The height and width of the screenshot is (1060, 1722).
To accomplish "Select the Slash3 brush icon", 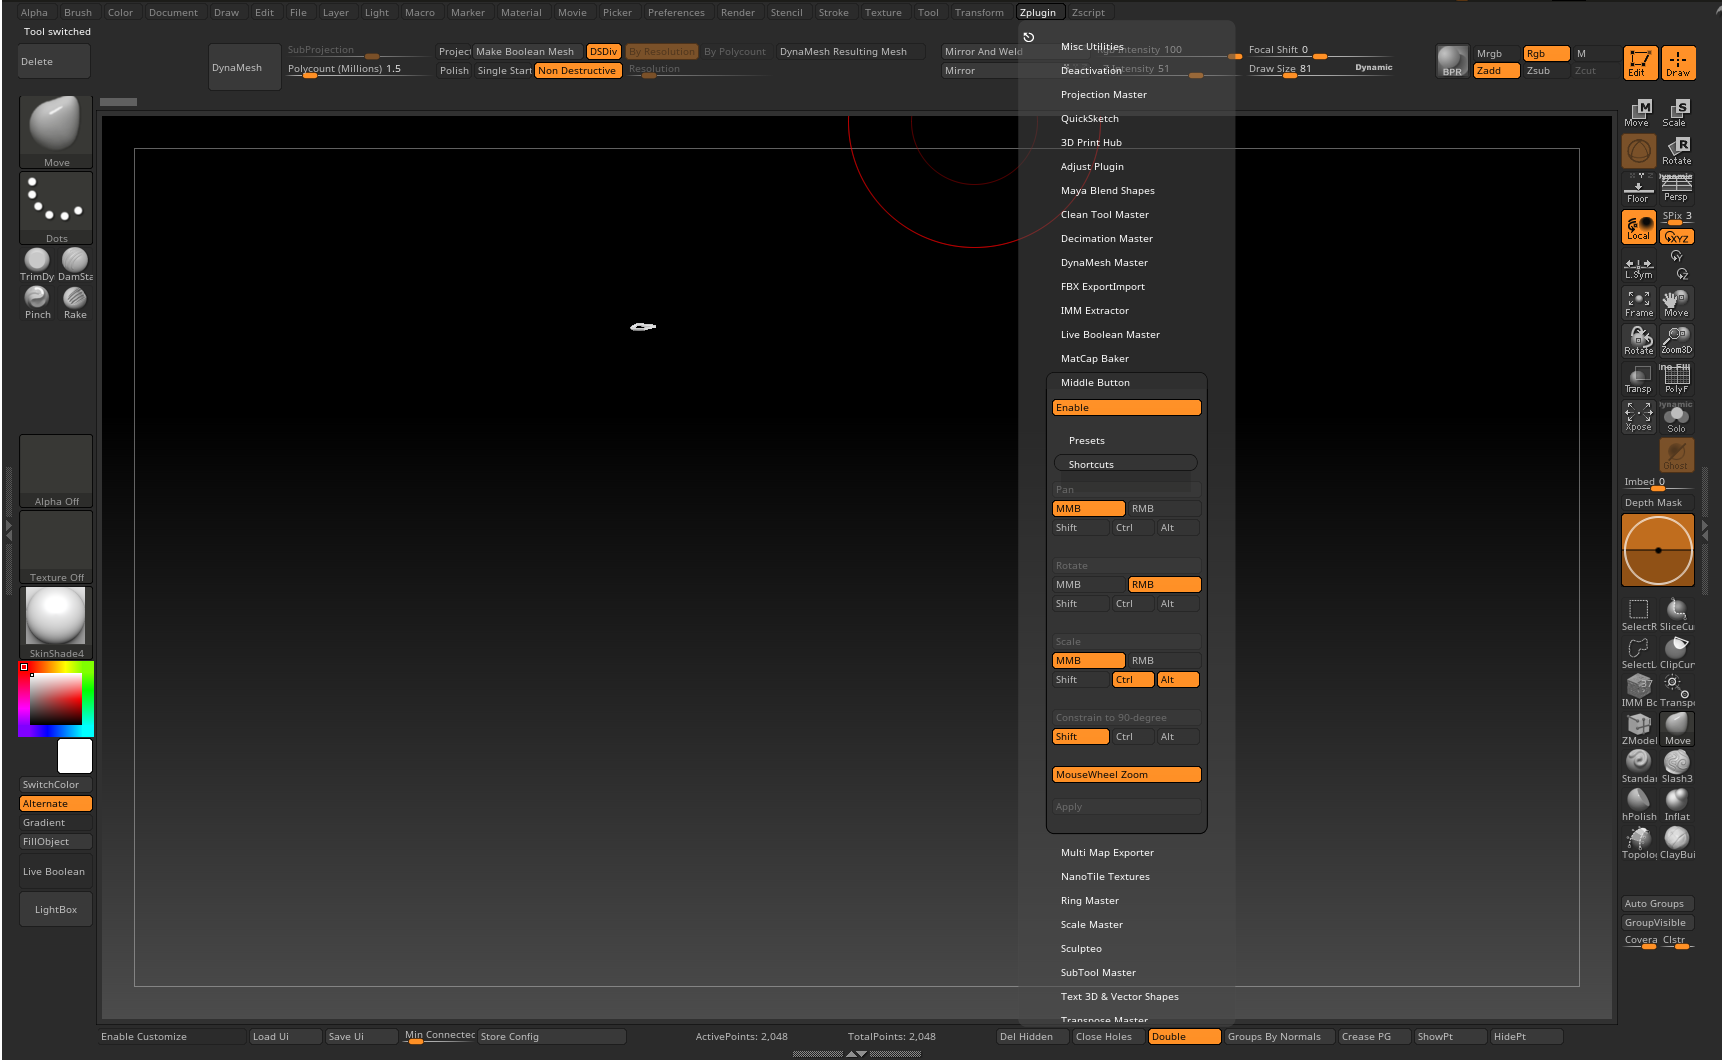I will (x=1677, y=766).
